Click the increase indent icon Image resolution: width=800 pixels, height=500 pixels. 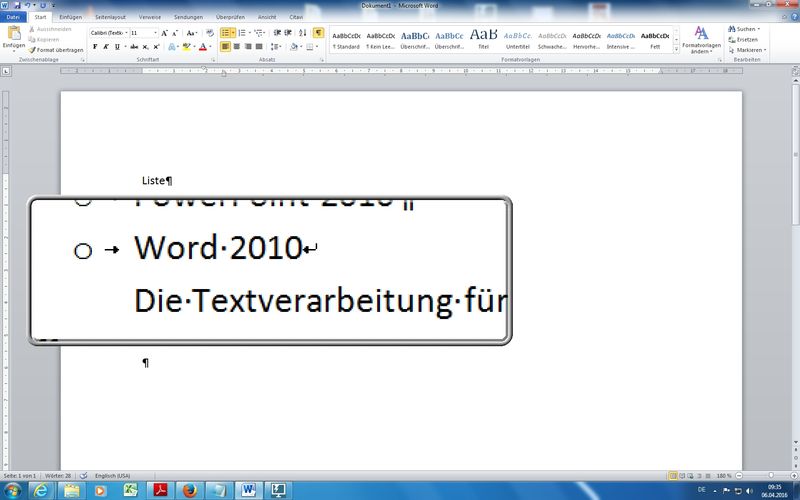click(x=290, y=33)
